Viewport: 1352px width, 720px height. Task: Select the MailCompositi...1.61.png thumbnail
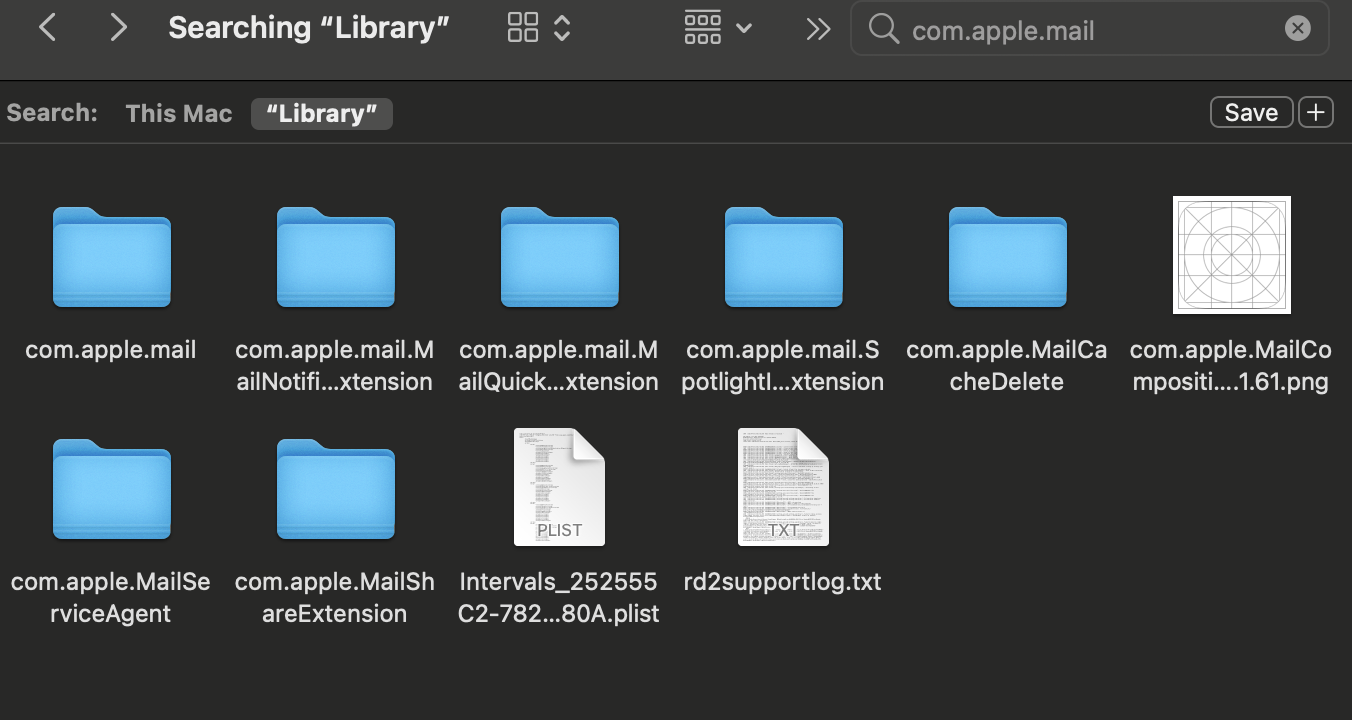coord(1232,255)
